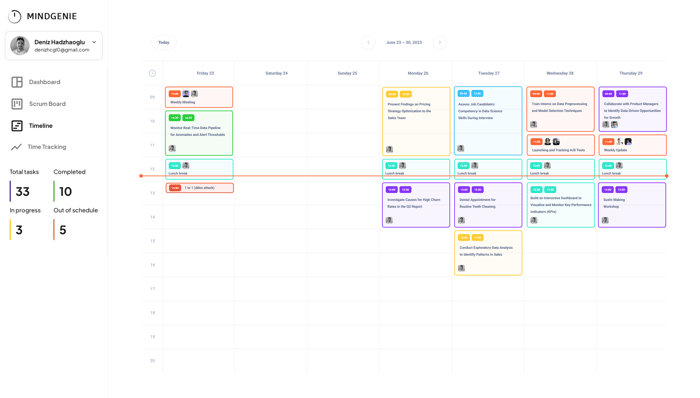Click the Deniz Hadzhaoglu profile avatar
The image size is (700, 398).
click(x=20, y=46)
